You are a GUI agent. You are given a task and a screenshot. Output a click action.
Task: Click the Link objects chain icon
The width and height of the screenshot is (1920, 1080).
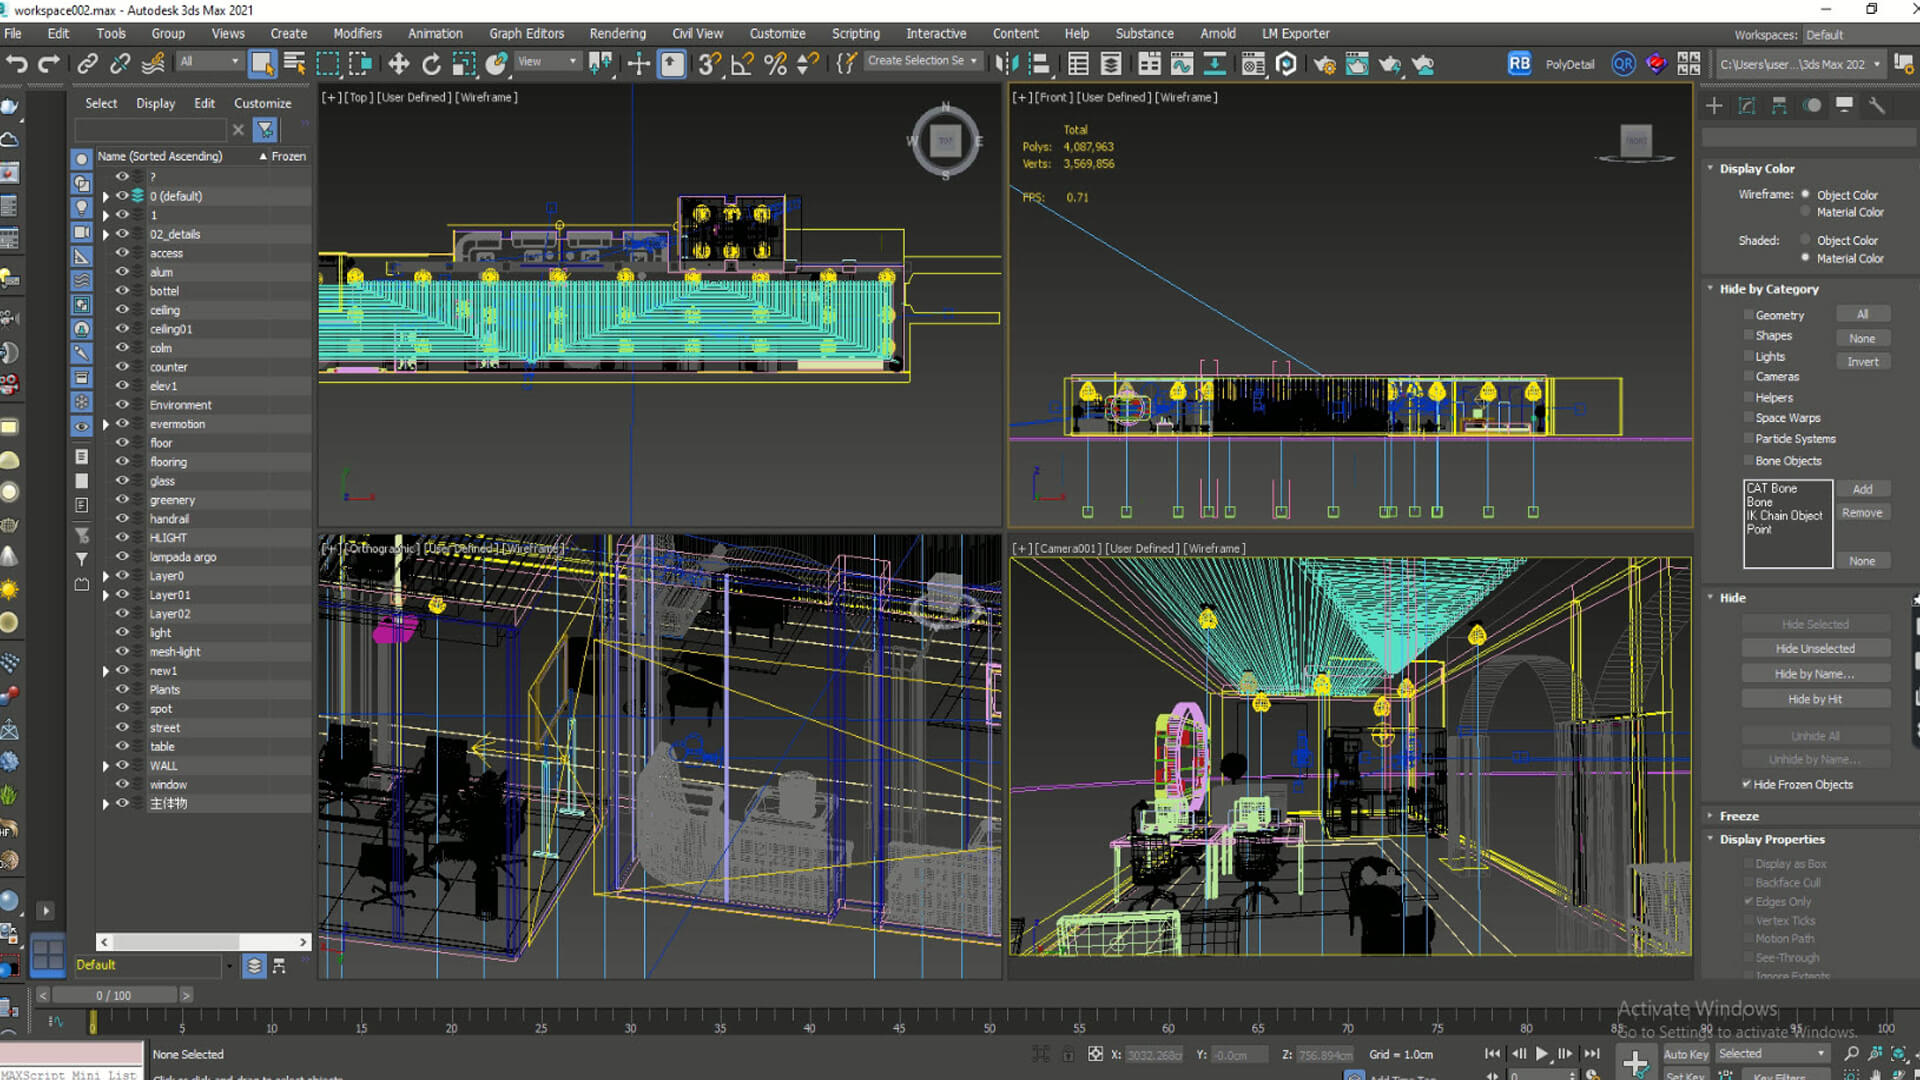(x=87, y=64)
